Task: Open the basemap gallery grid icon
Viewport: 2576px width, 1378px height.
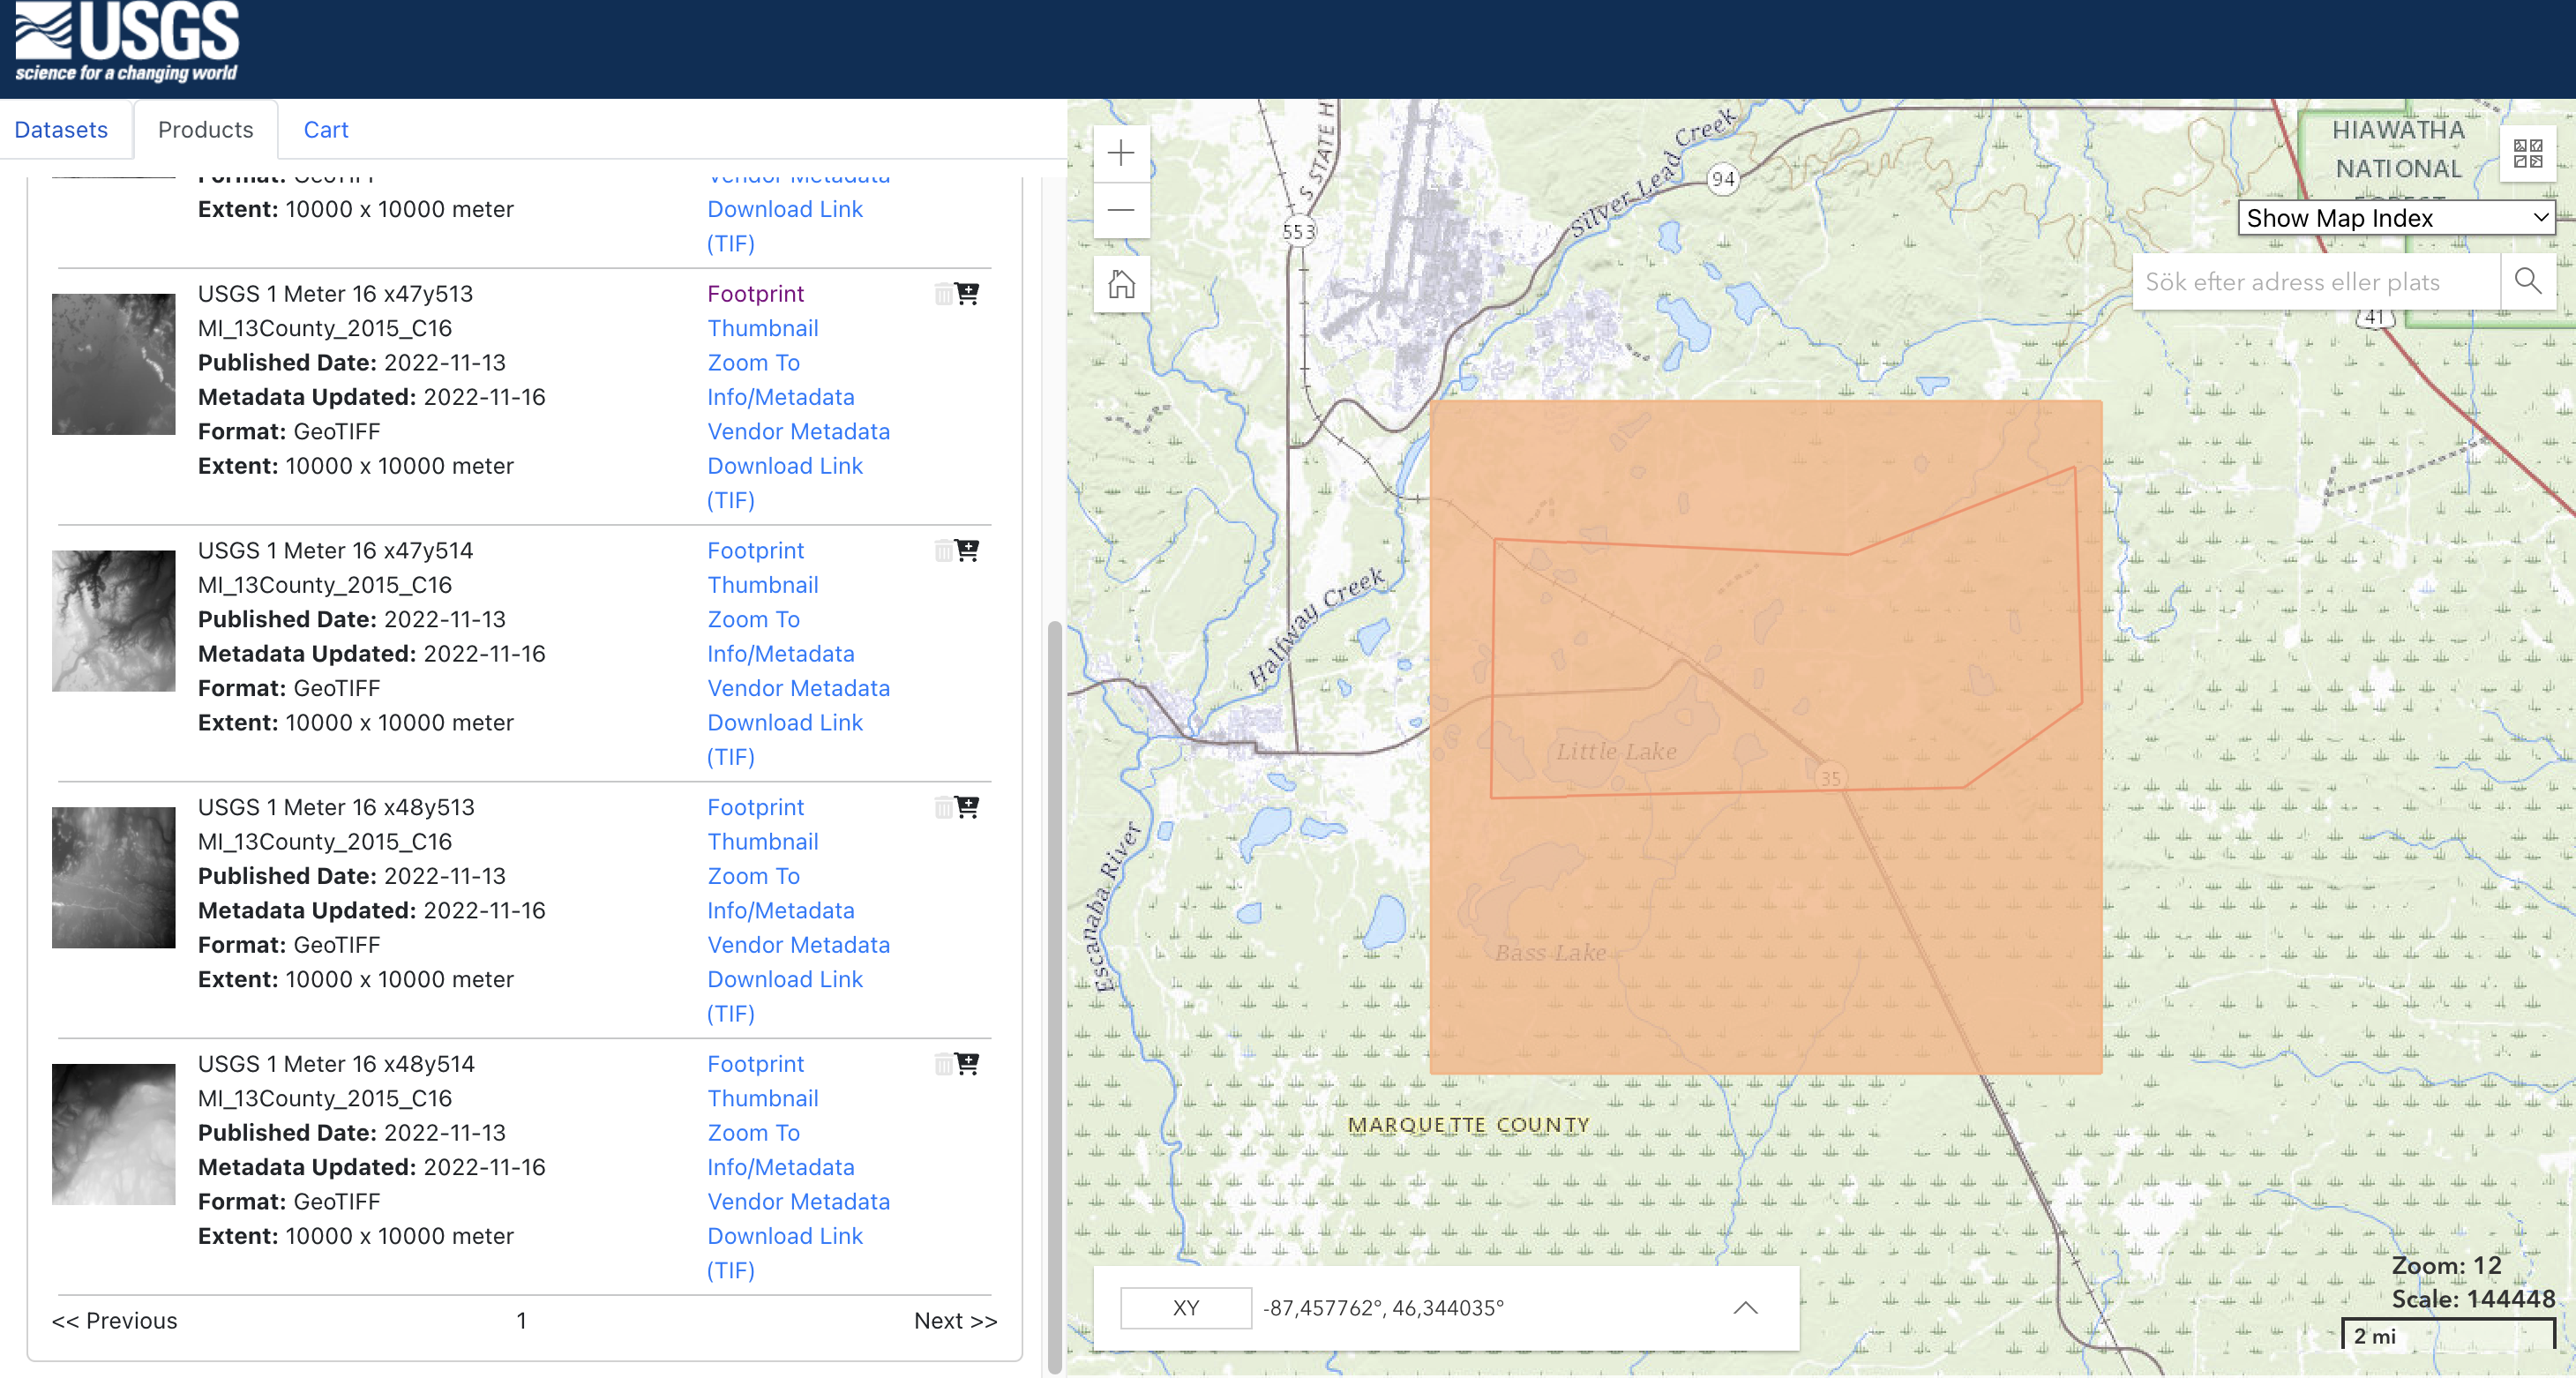Action: pyautogui.click(x=2527, y=153)
